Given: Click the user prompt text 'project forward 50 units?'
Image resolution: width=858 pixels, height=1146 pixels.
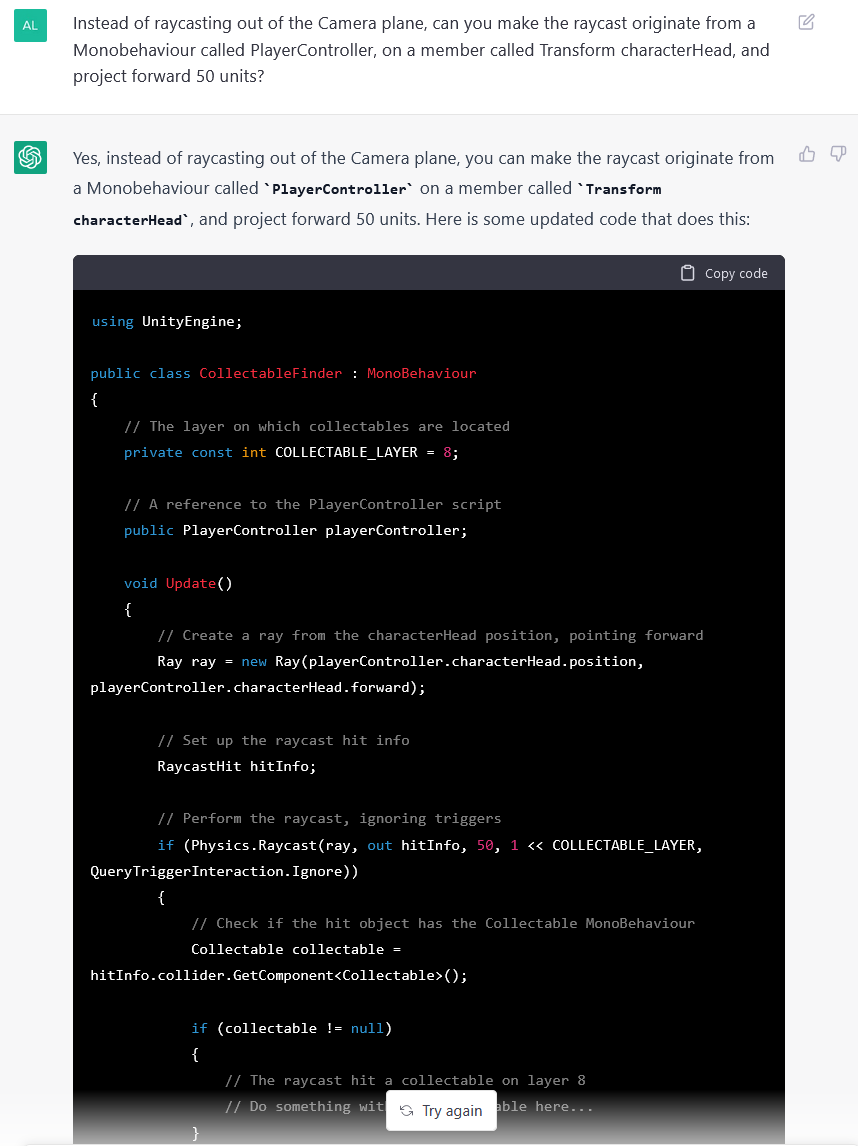Looking at the screenshot, I should (x=169, y=76).
